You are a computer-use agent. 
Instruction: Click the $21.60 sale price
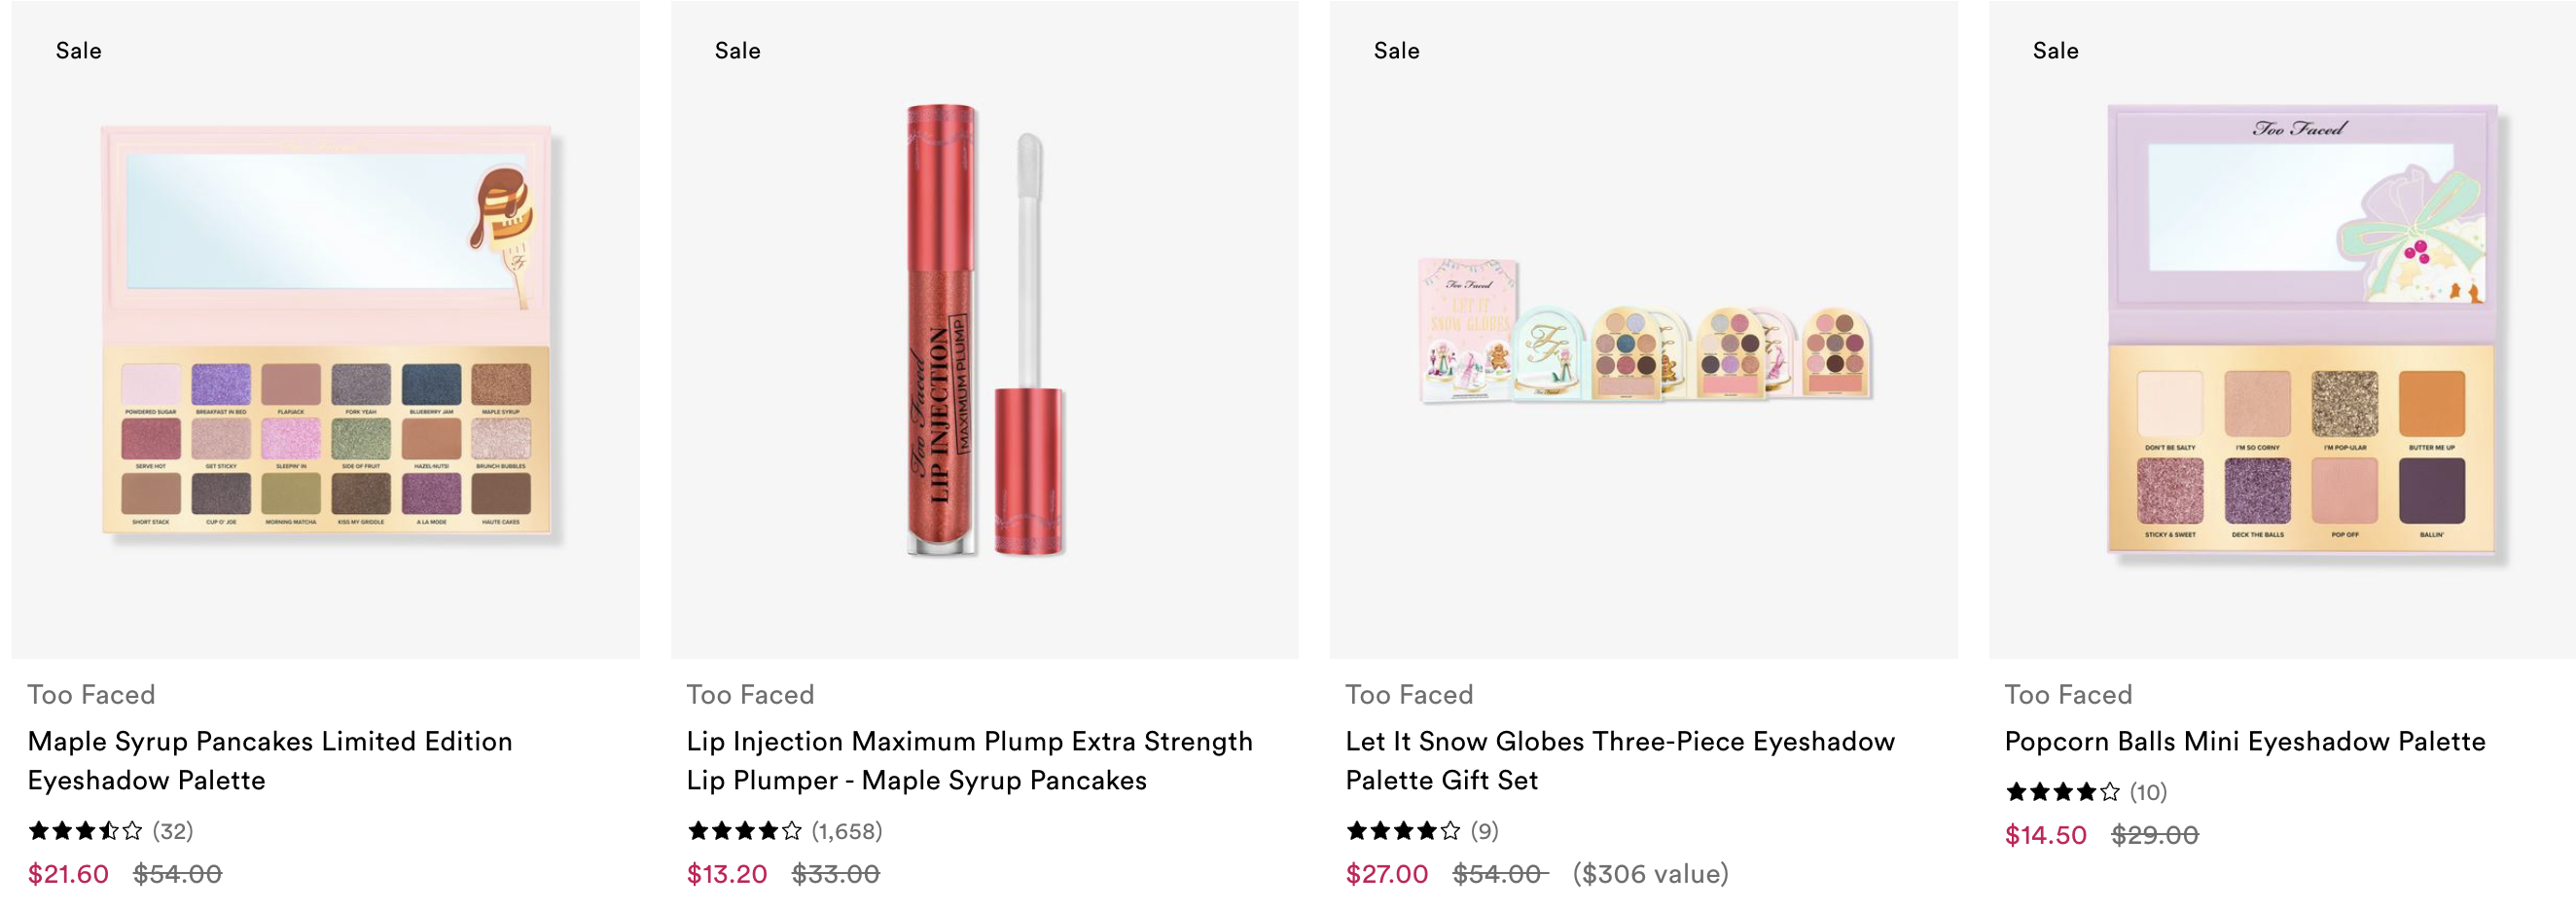[x=68, y=874]
